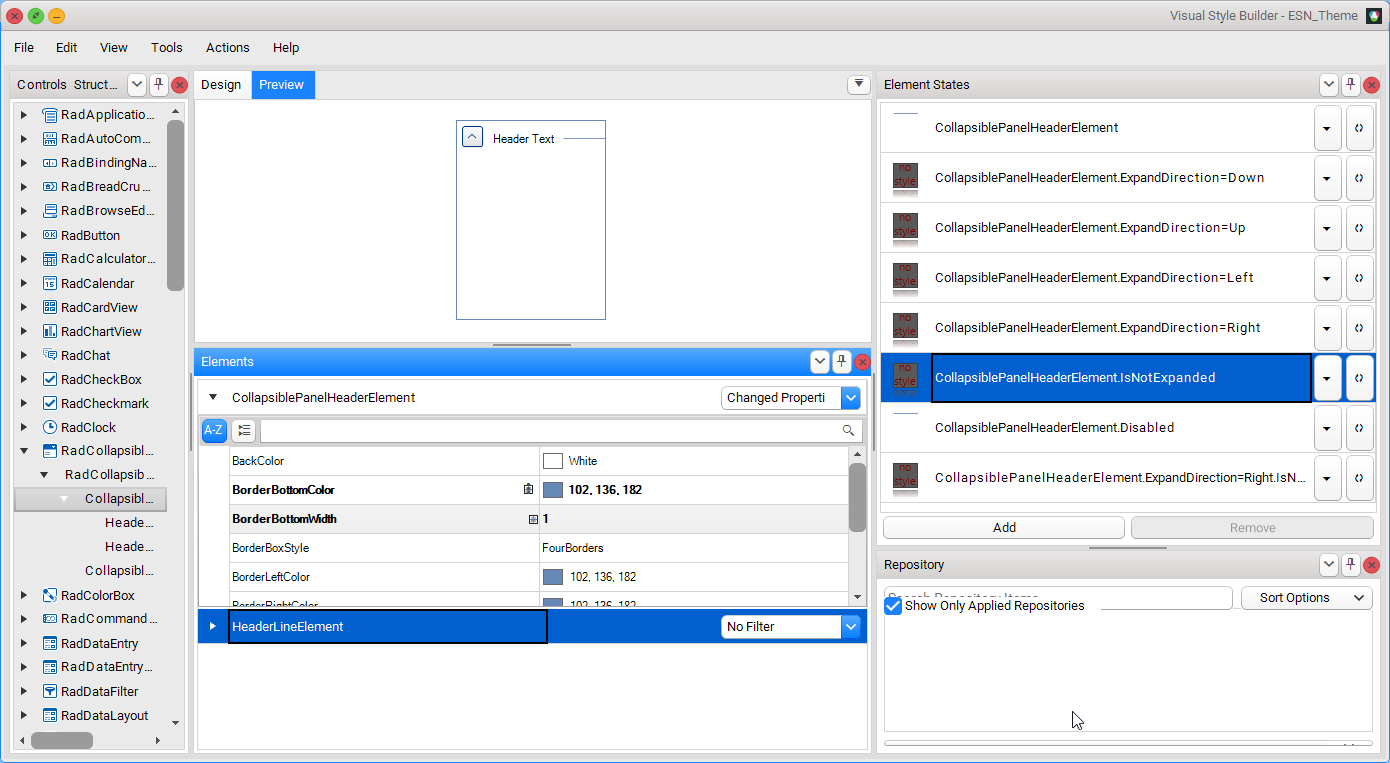Click the BorderLeftColor blue swatch
Screen dimensions: 1390x763
(x=553, y=577)
